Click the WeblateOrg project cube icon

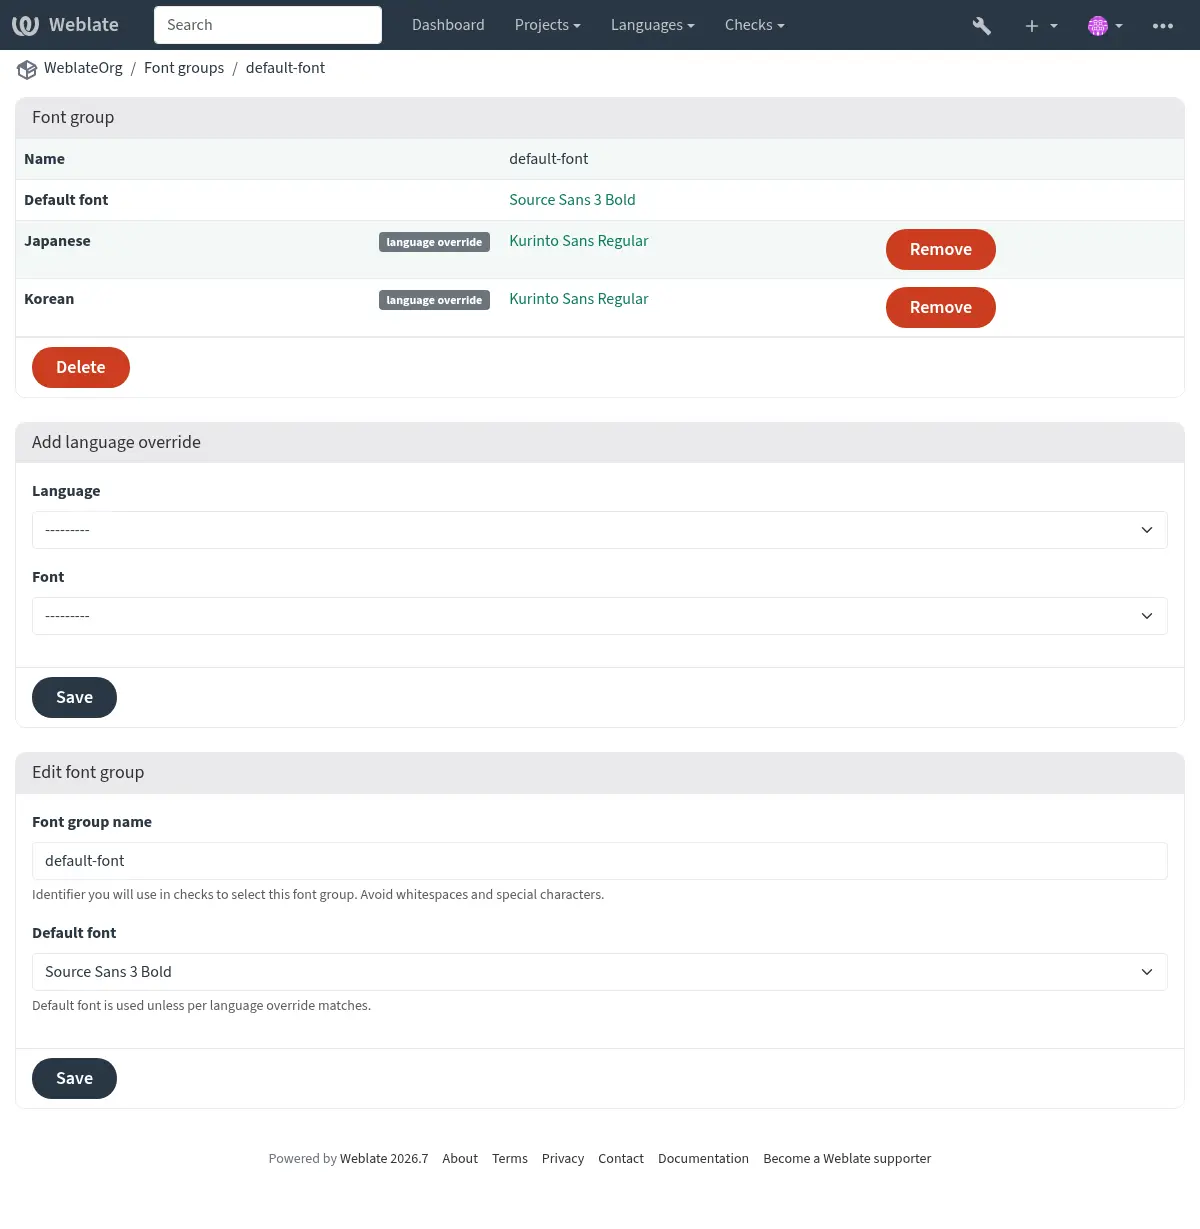pos(27,69)
